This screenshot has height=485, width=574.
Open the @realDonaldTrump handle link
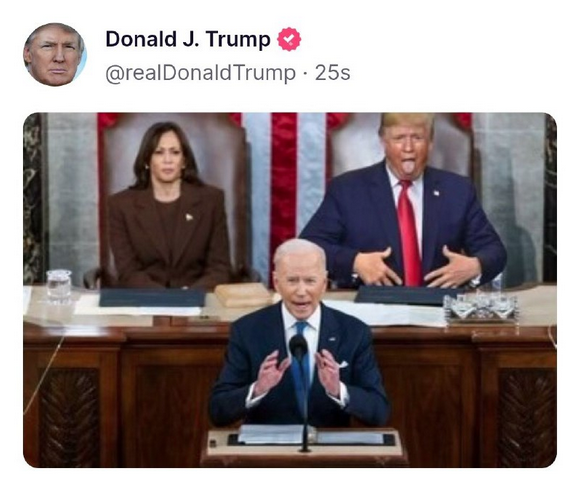(x=200, y=73)
